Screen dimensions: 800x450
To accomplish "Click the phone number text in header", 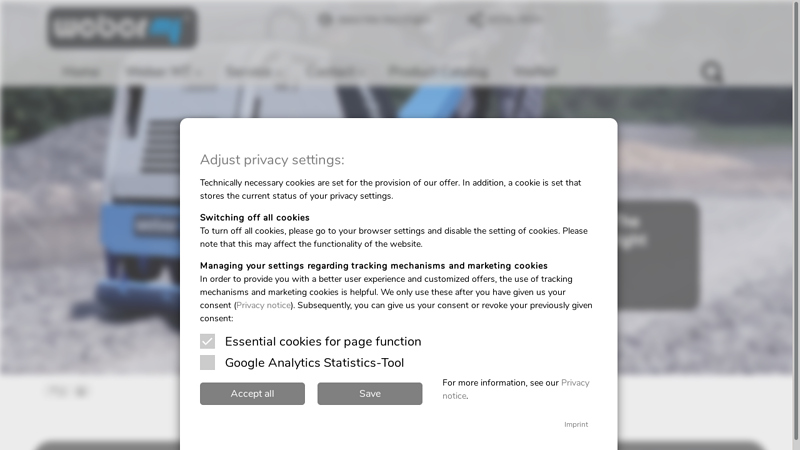I will (x=382, y=19).
